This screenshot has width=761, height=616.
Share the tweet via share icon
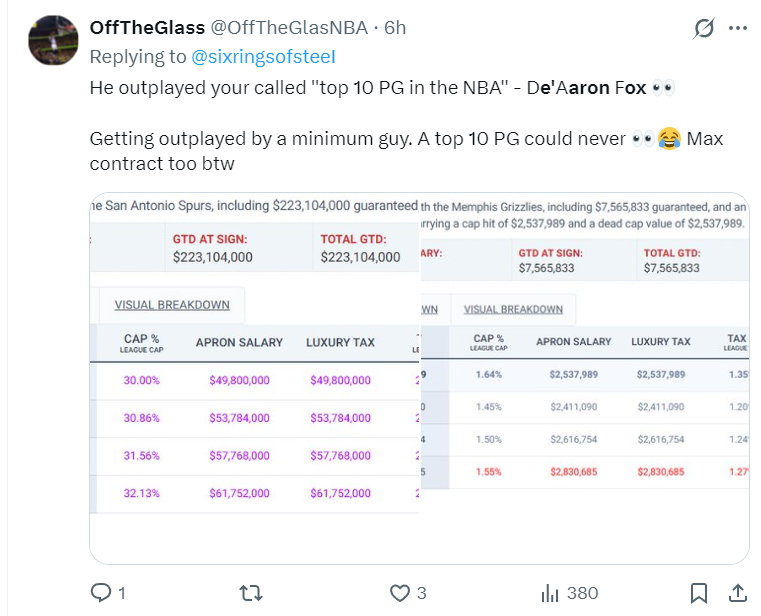coord(736,593)
